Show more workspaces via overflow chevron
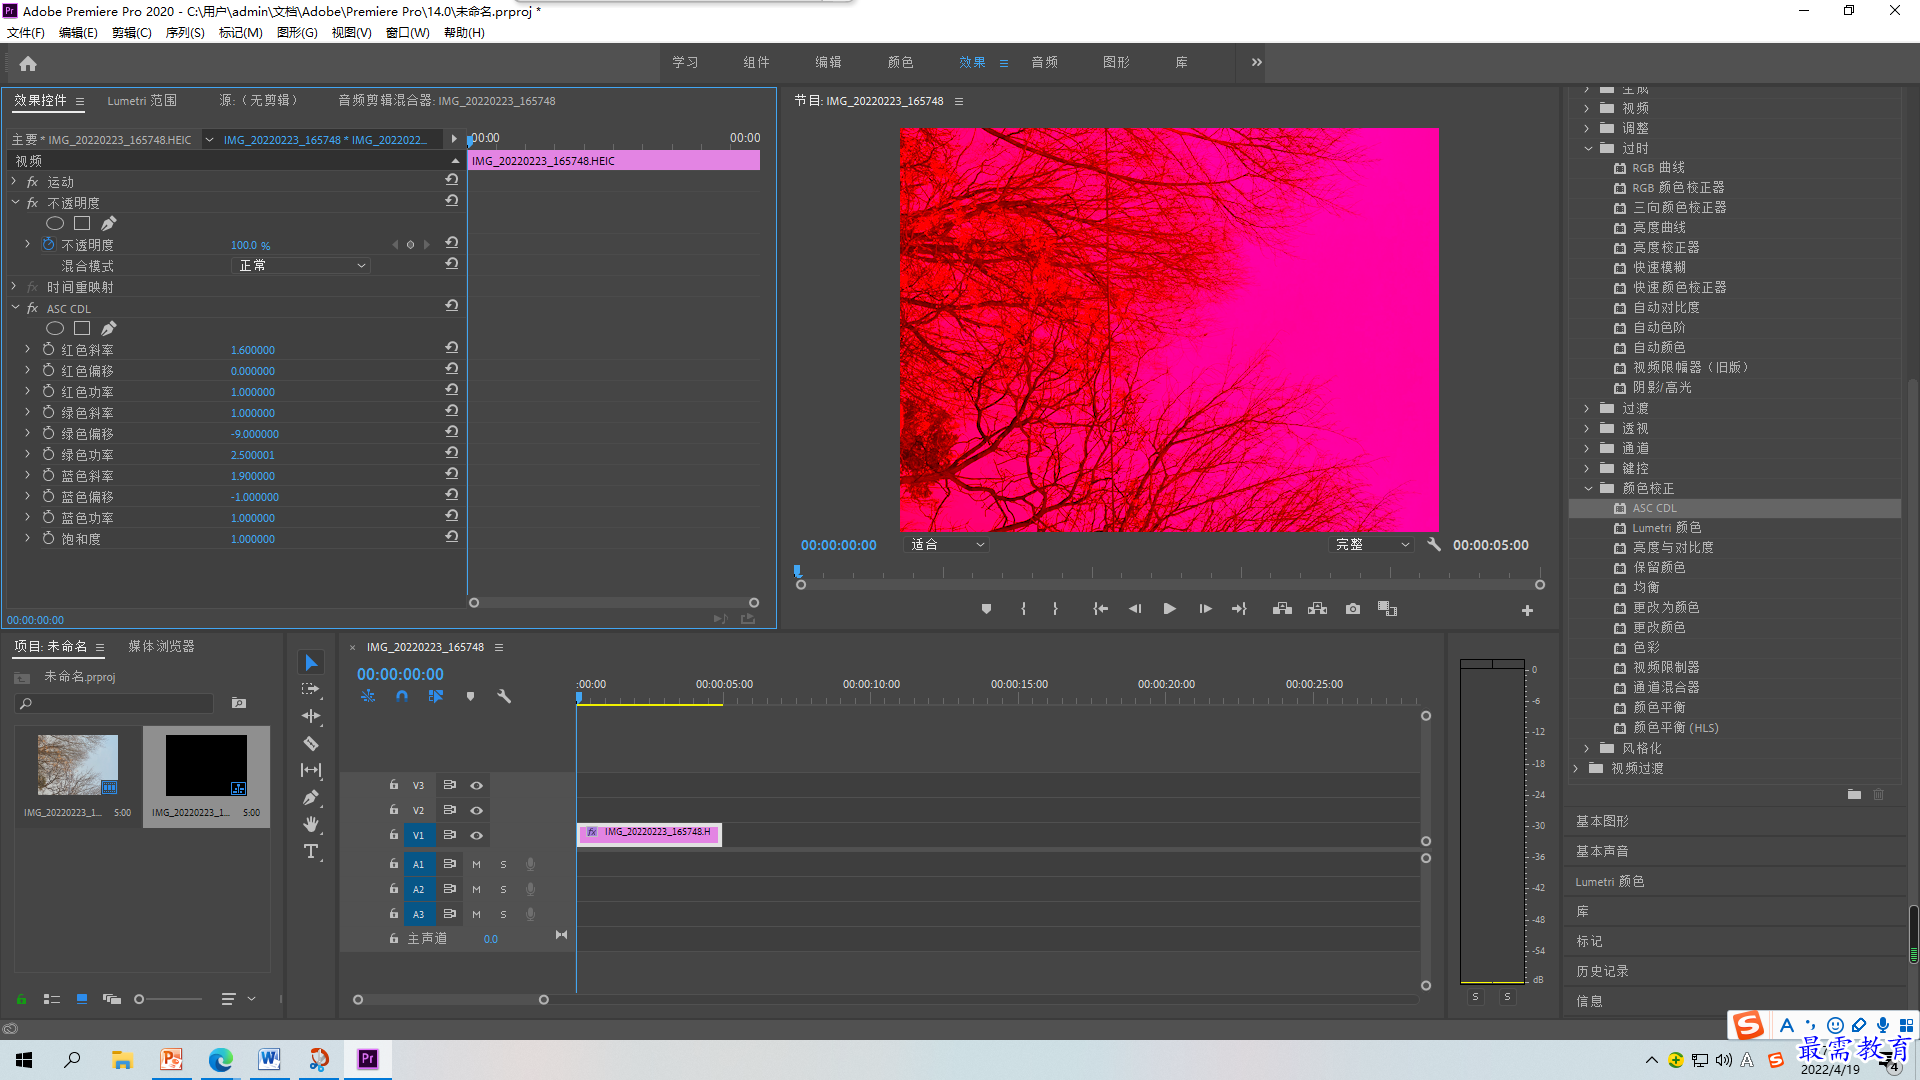Image resolution: width=1920 pixels, height=1080 pixels. 1256,62
